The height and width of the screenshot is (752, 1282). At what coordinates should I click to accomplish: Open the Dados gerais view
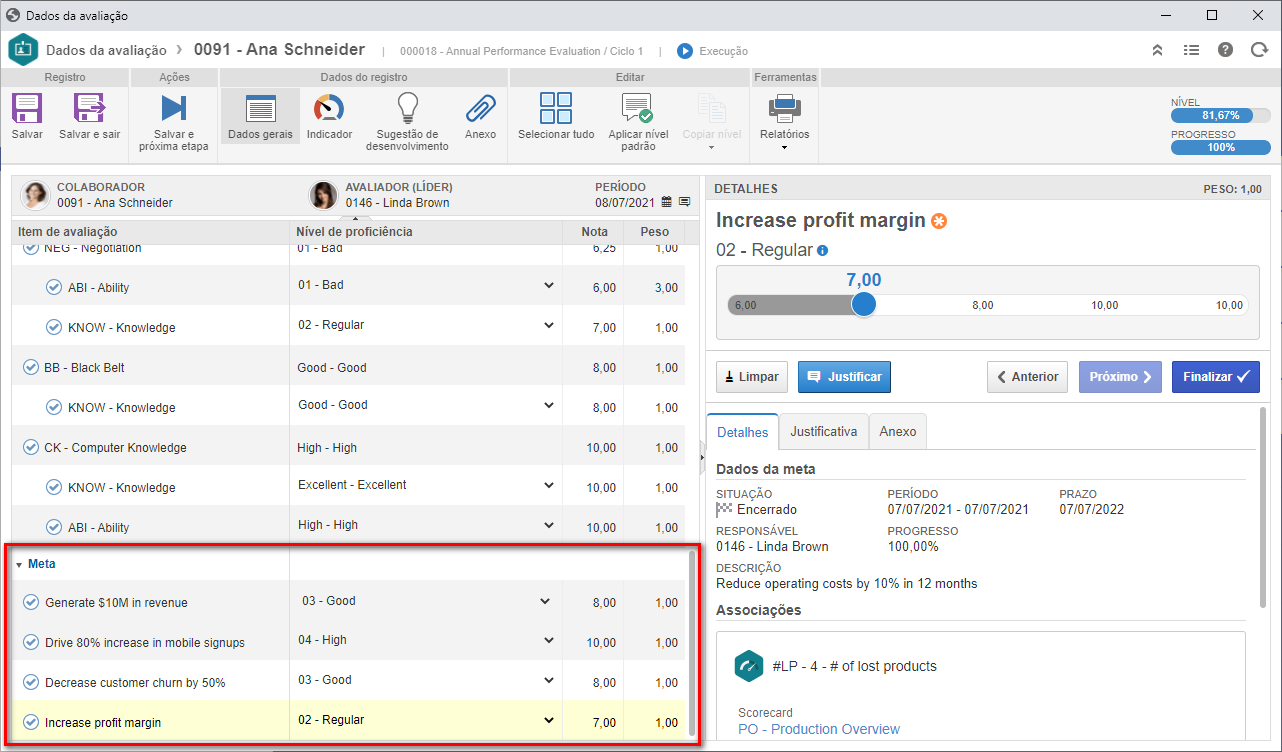click(260, 116)
